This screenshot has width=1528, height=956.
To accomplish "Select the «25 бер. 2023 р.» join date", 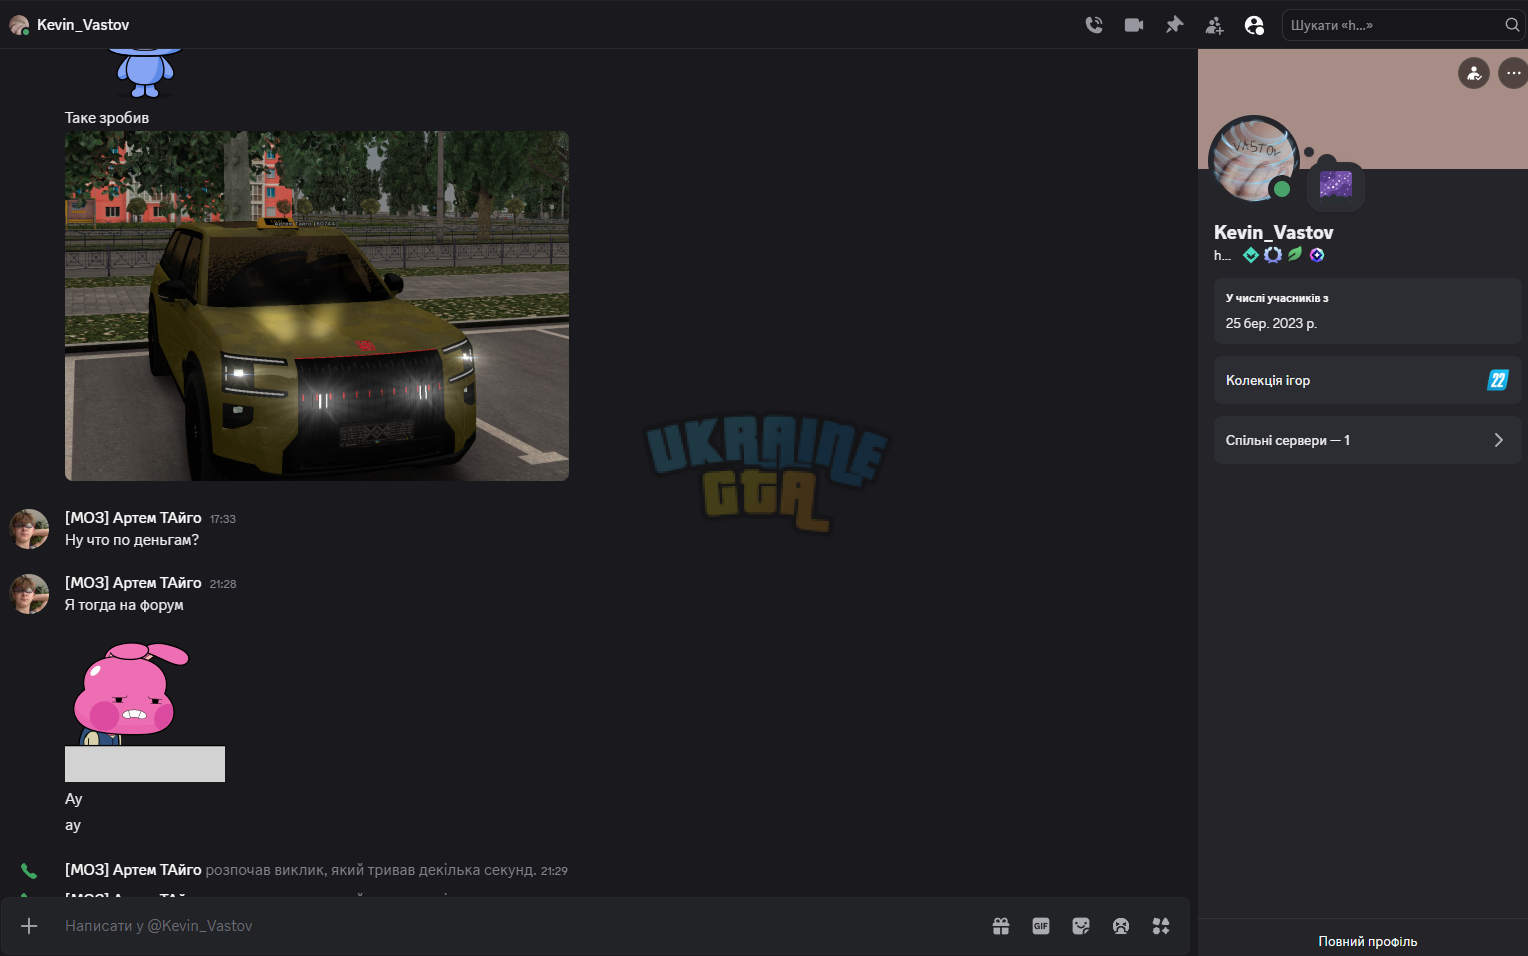I will 1271,323.
